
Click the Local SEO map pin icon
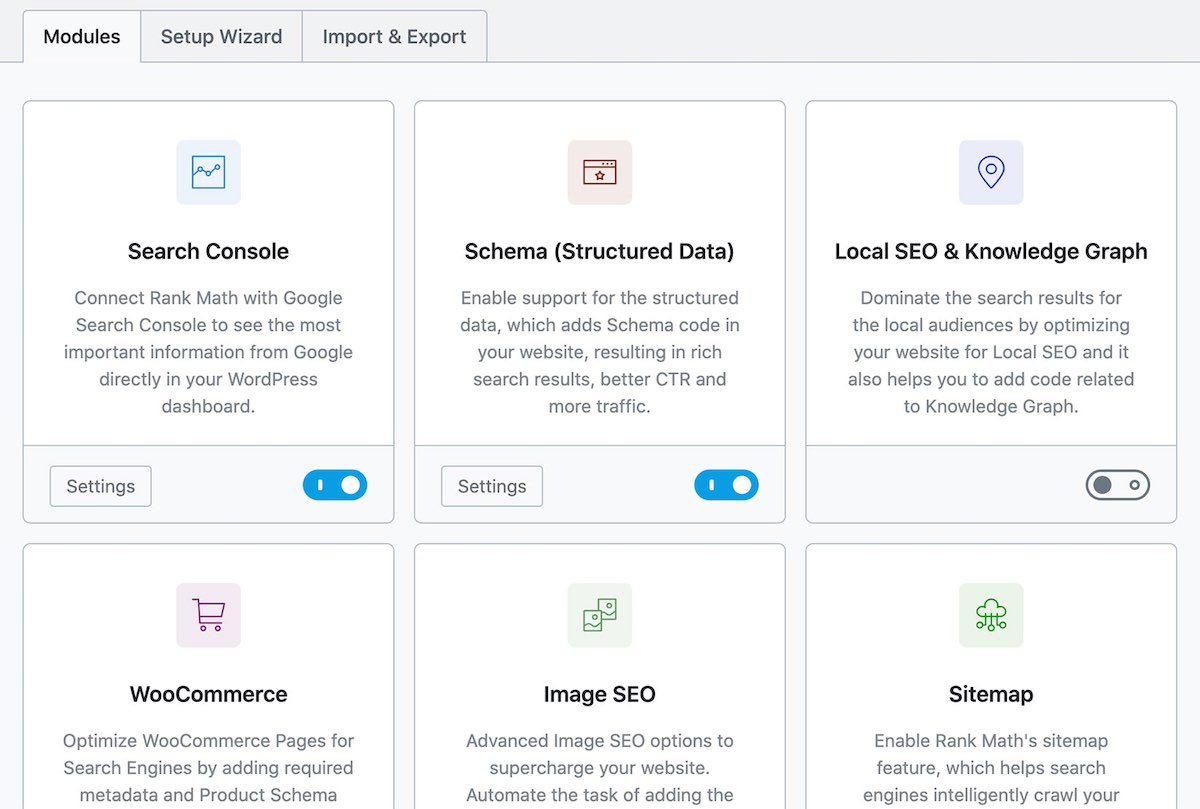click(x=990, y=172)
